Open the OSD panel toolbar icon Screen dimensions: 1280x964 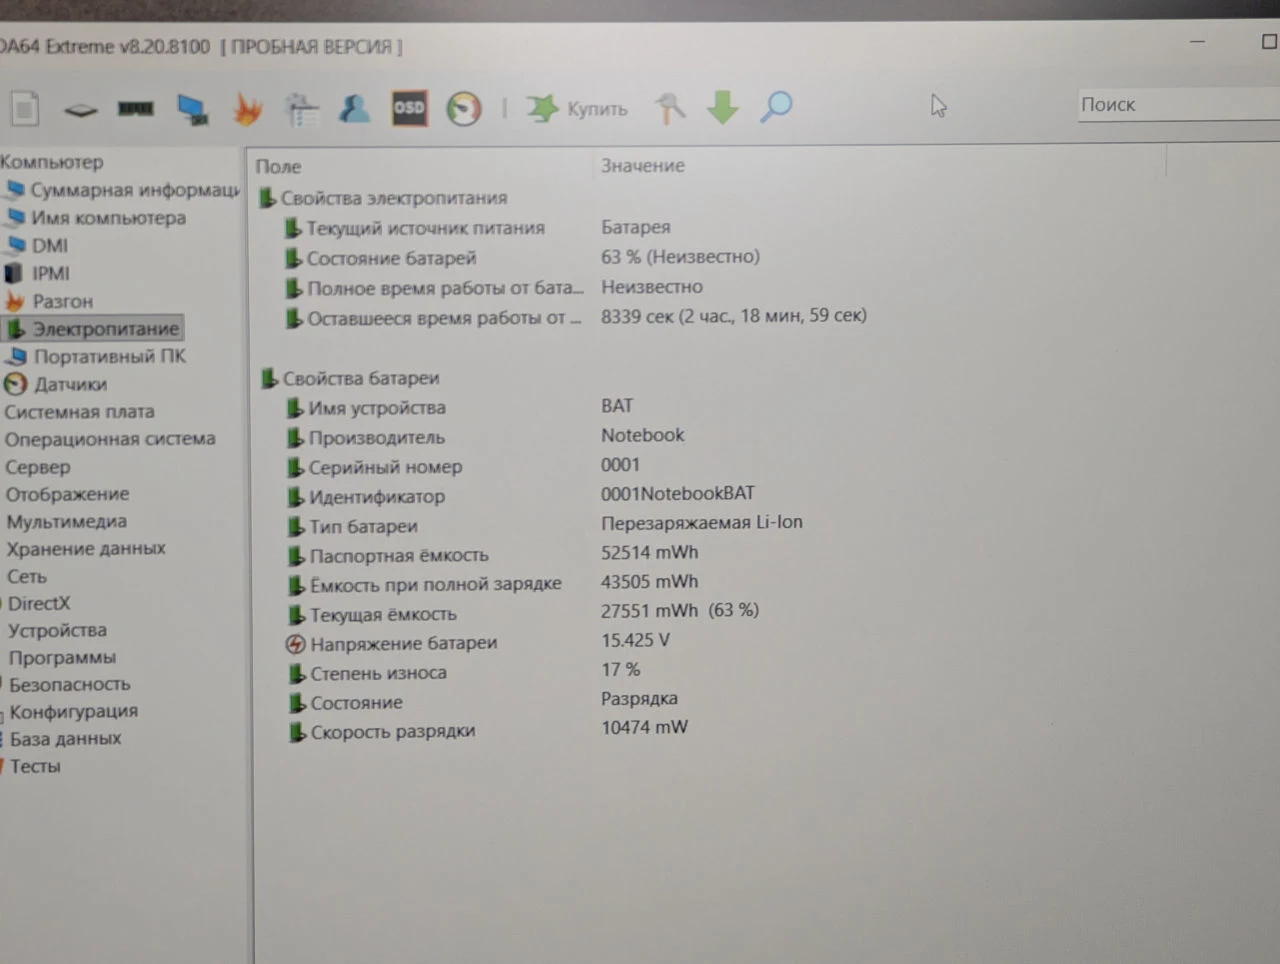(409, 108)
